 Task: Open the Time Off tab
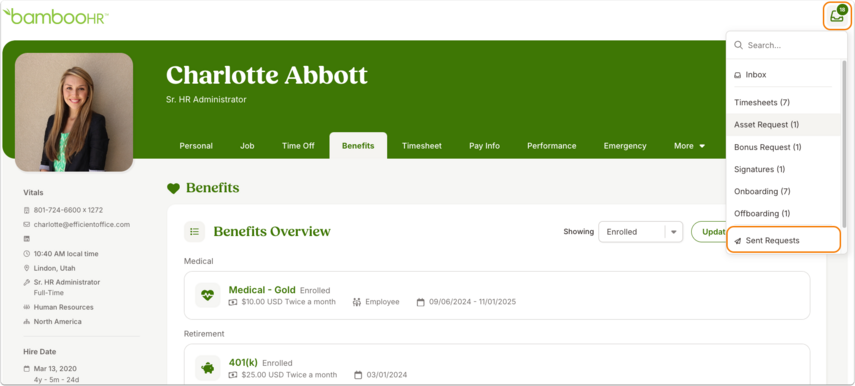pos(298,146)
